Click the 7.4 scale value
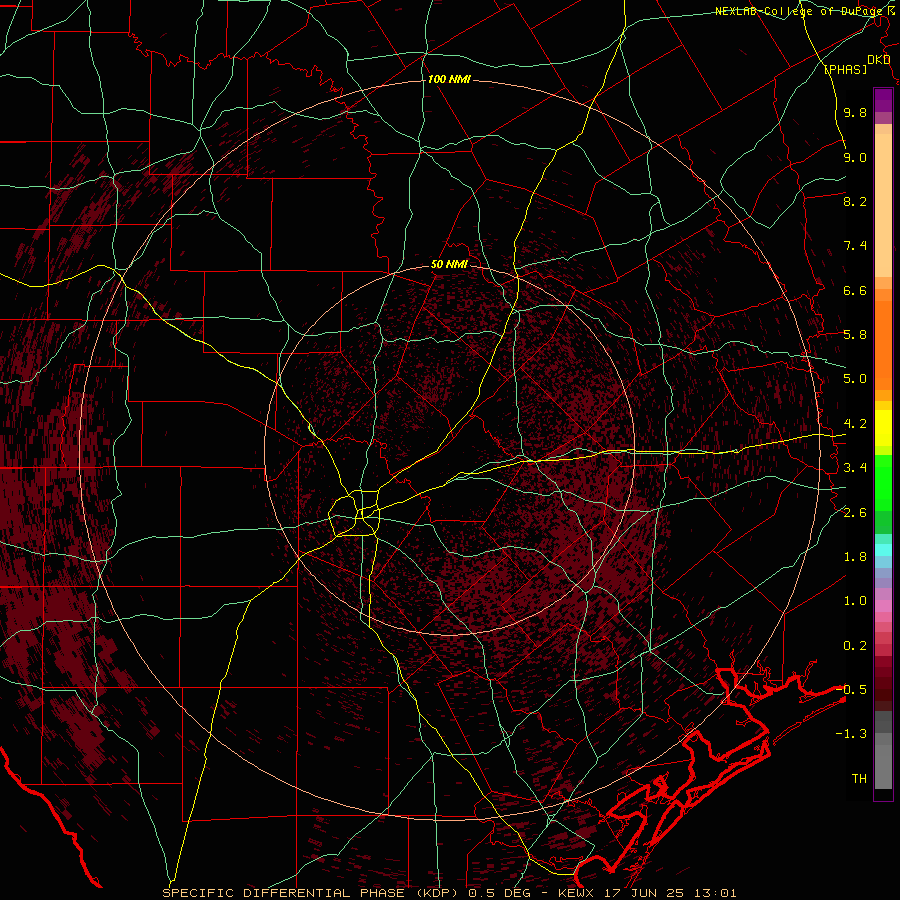Viewport: 900px width, 900px height. click(x=855, y=246)
